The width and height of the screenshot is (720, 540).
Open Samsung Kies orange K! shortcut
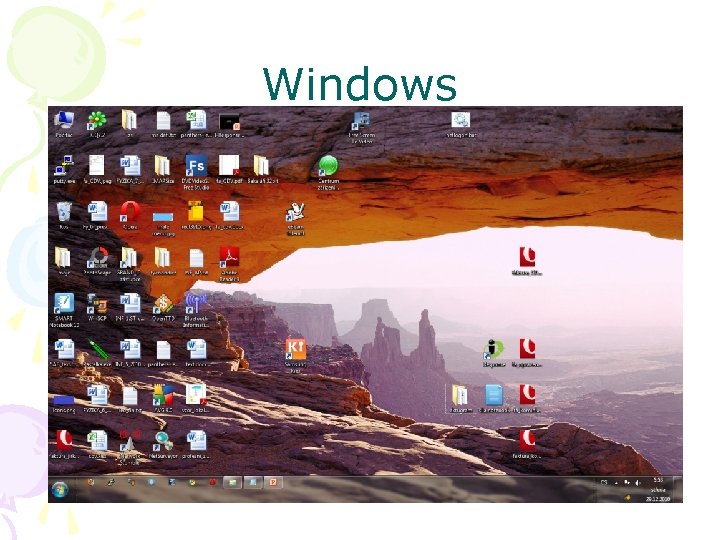[x=295, y=356]
